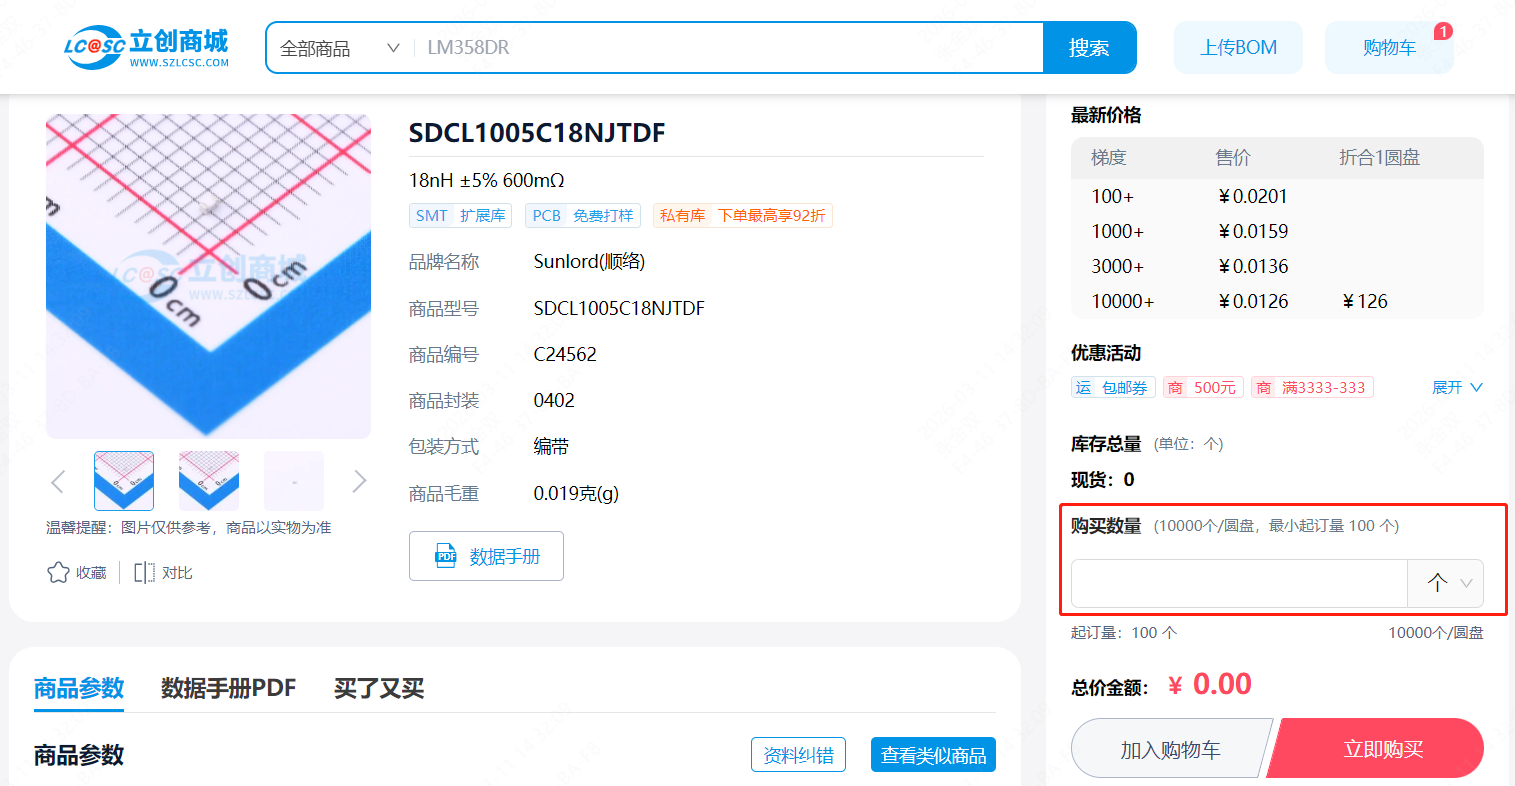Switch to the 数据手册PDF tab

point(228,688)
